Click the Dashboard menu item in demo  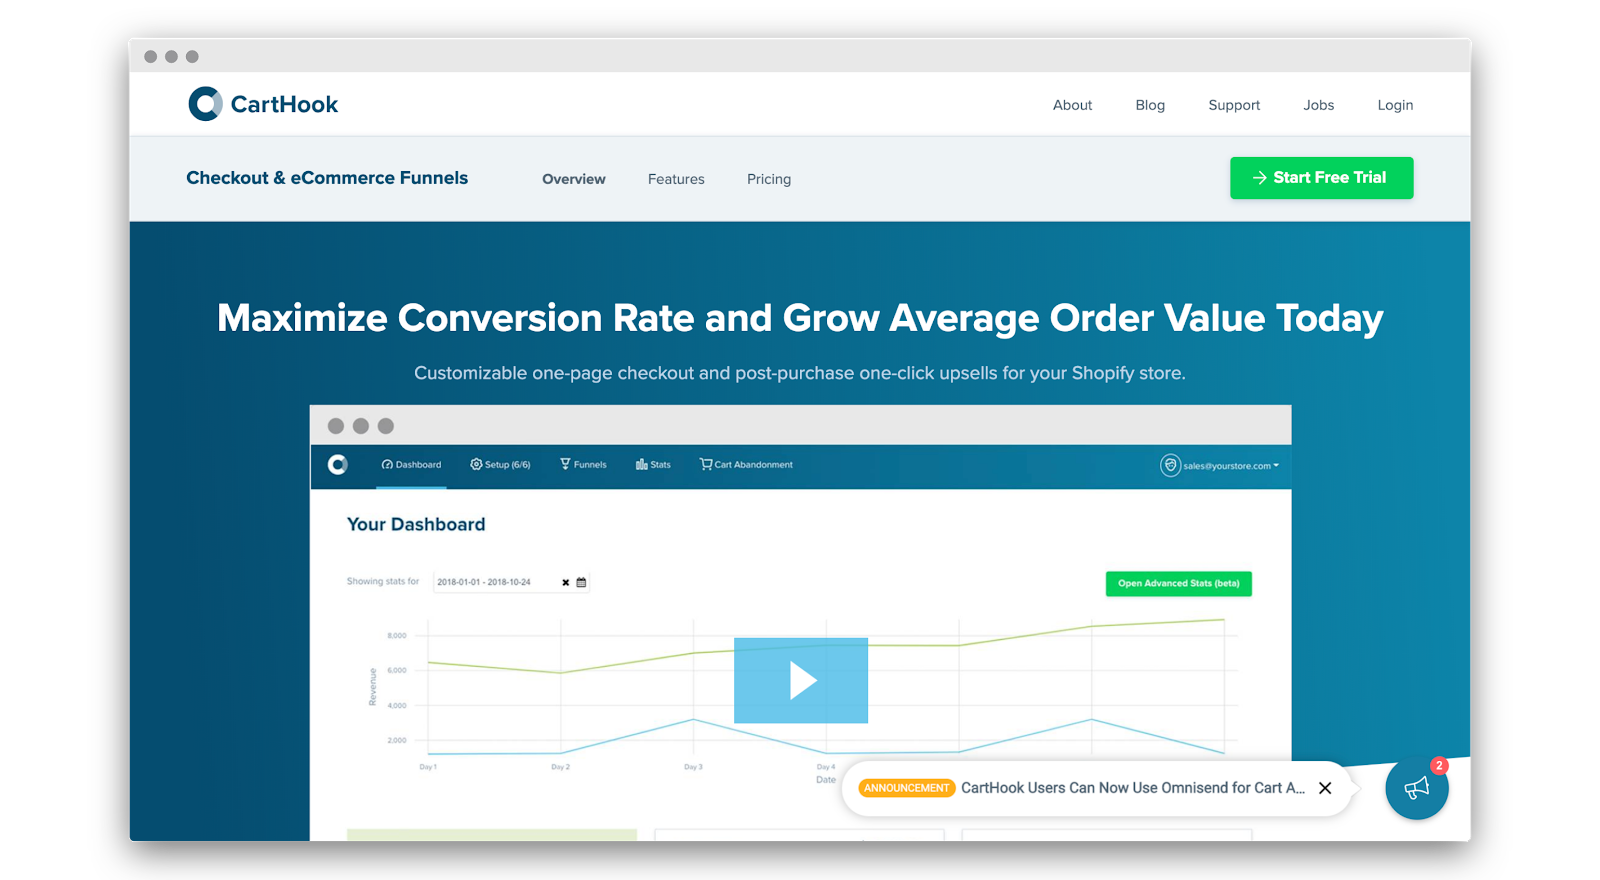(411, 465)
